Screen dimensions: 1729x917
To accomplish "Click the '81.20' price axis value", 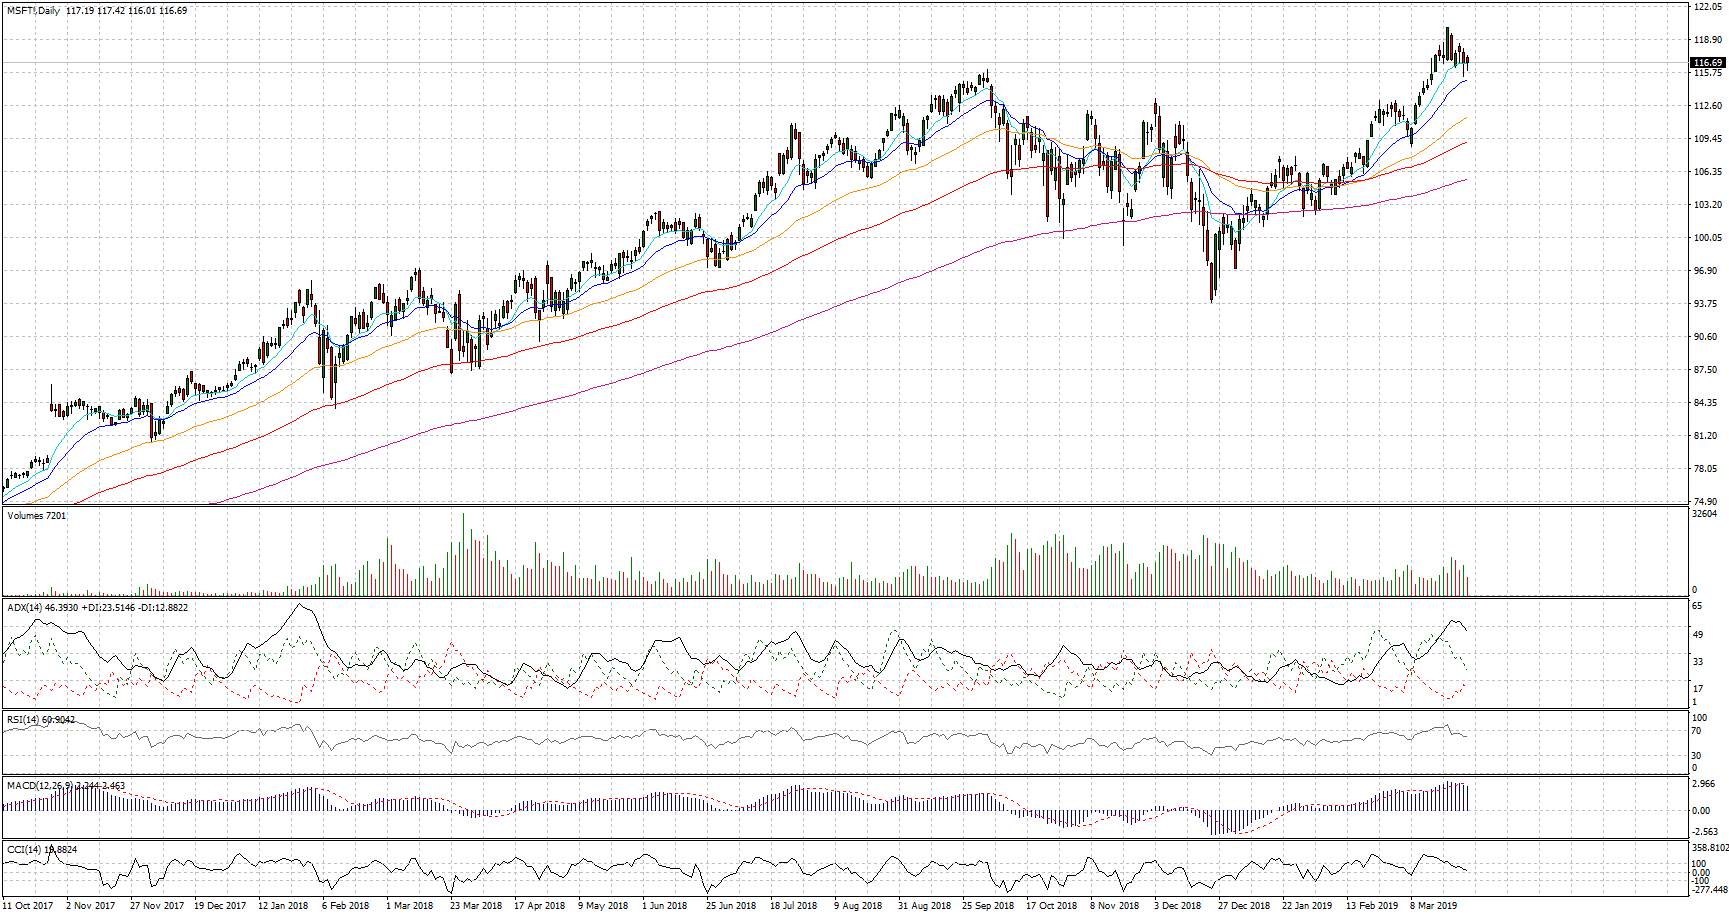I will [1705, 436].
